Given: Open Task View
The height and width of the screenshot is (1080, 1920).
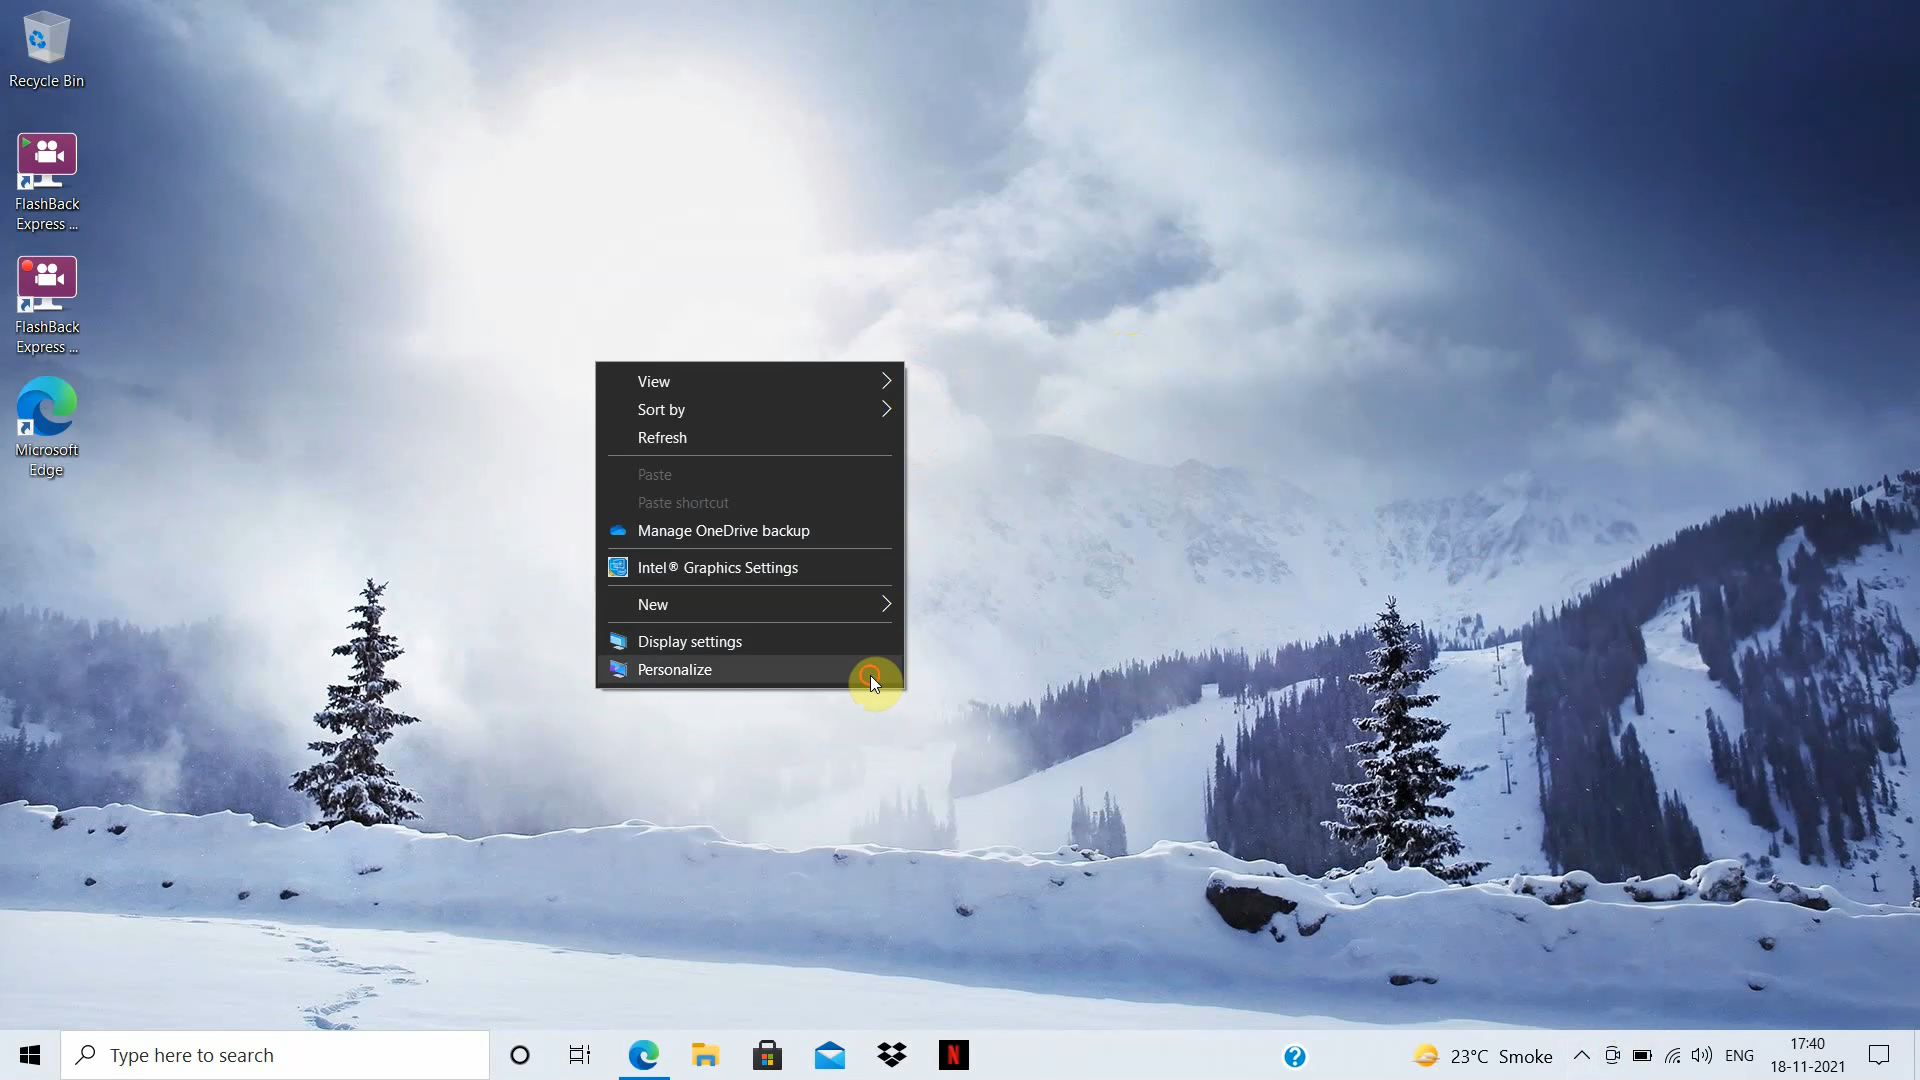Looking at the screenshot, I should pyautogui.click(x=578, y=1054).
